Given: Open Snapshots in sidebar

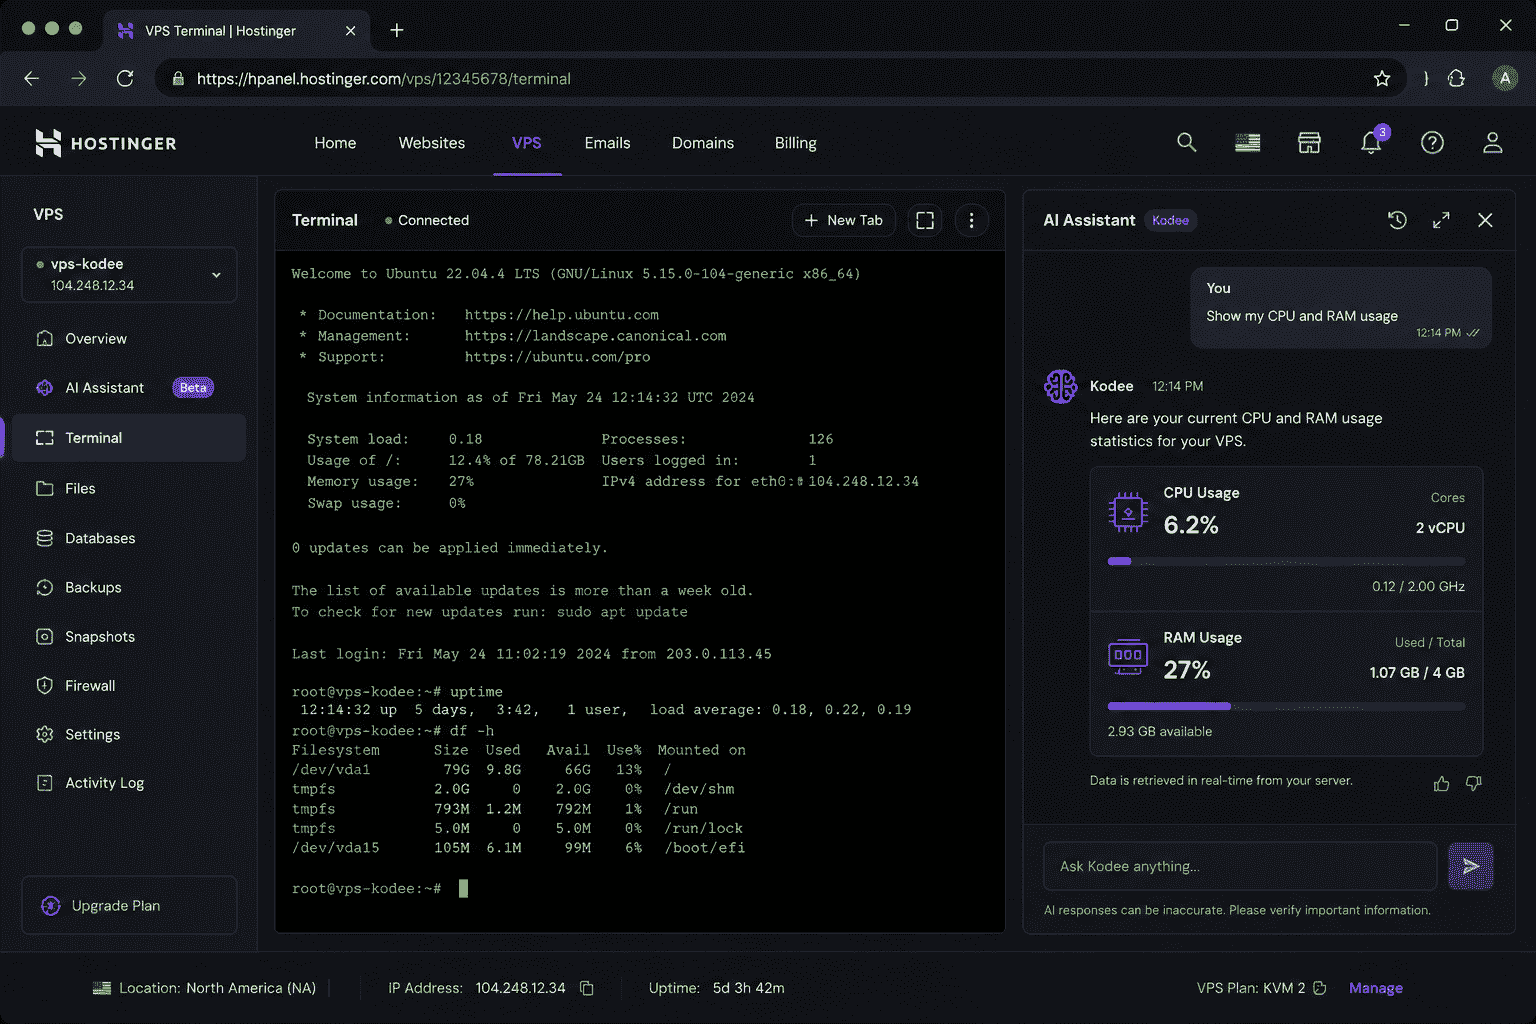Looking at the screenshot, I should click(x=129, y=637).
